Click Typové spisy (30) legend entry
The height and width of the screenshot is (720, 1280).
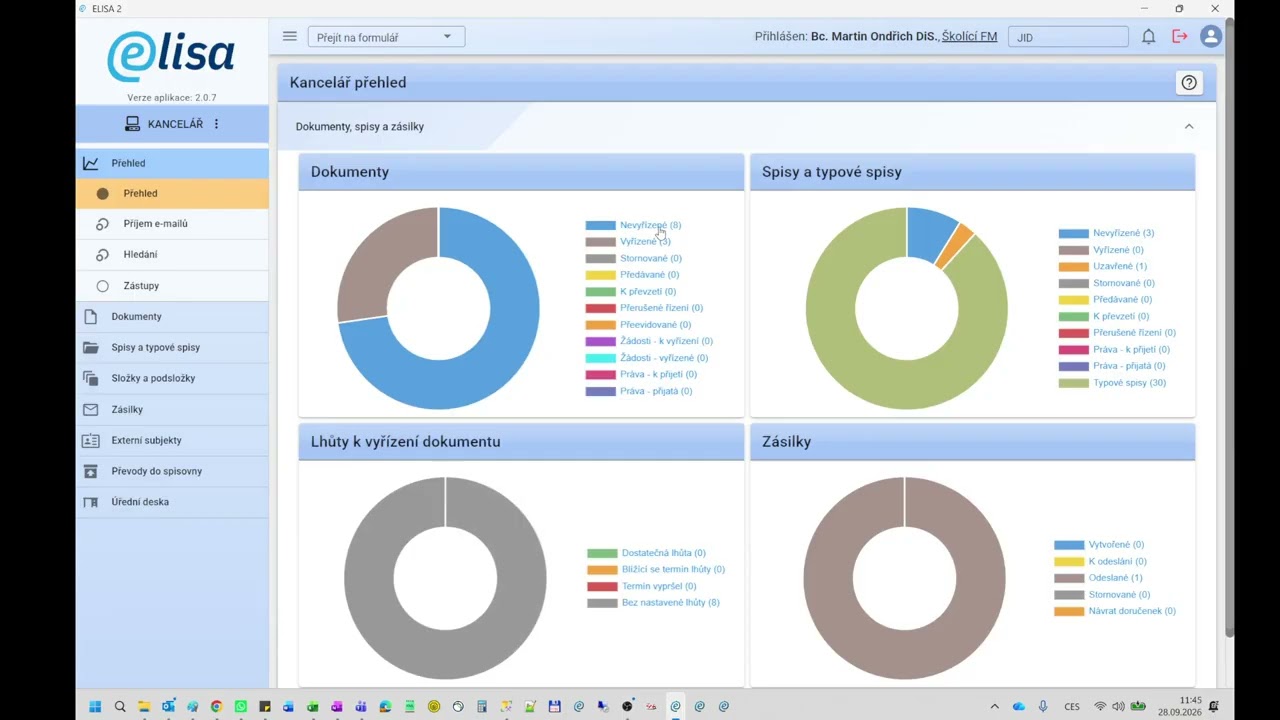(x=1129, y=383)
